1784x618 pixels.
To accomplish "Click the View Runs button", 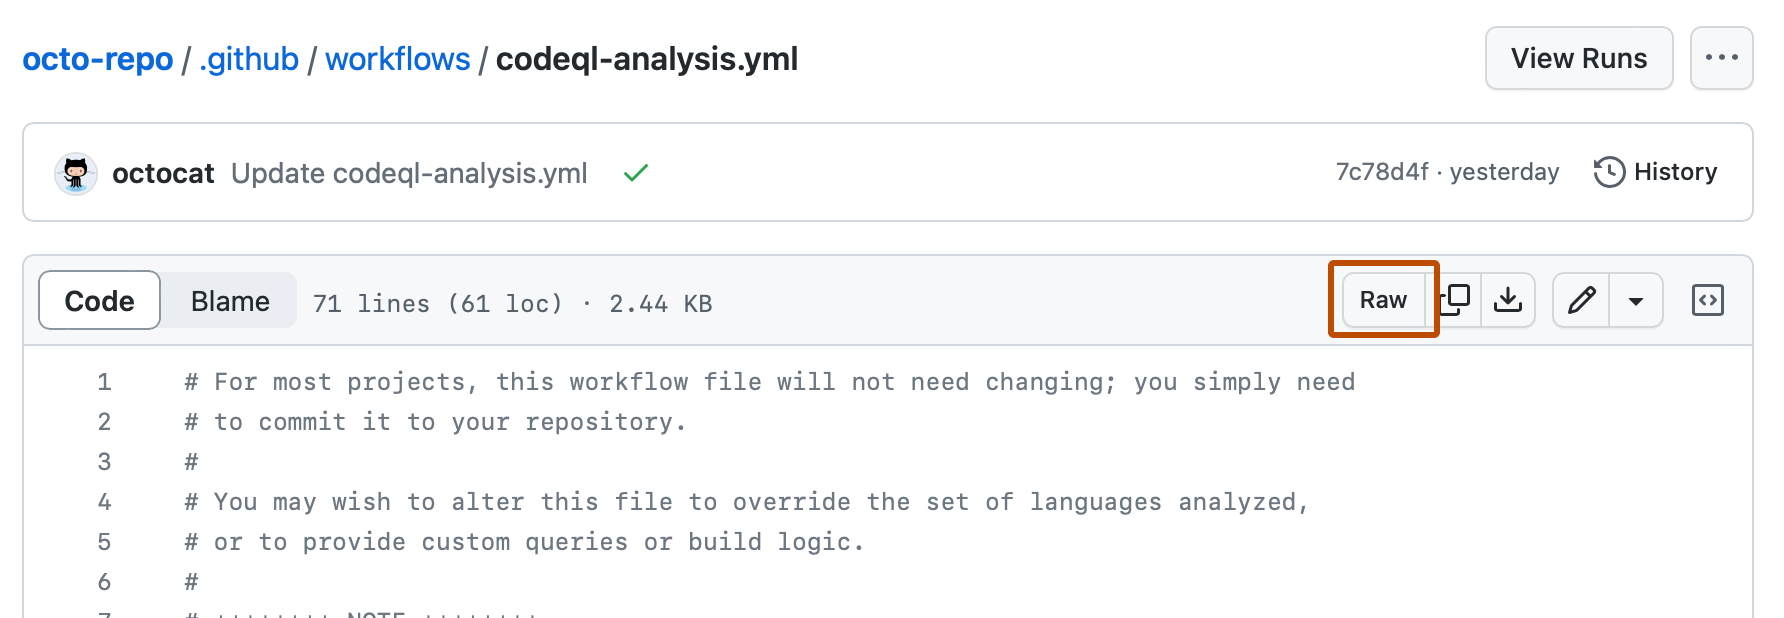I will 1578,58.
